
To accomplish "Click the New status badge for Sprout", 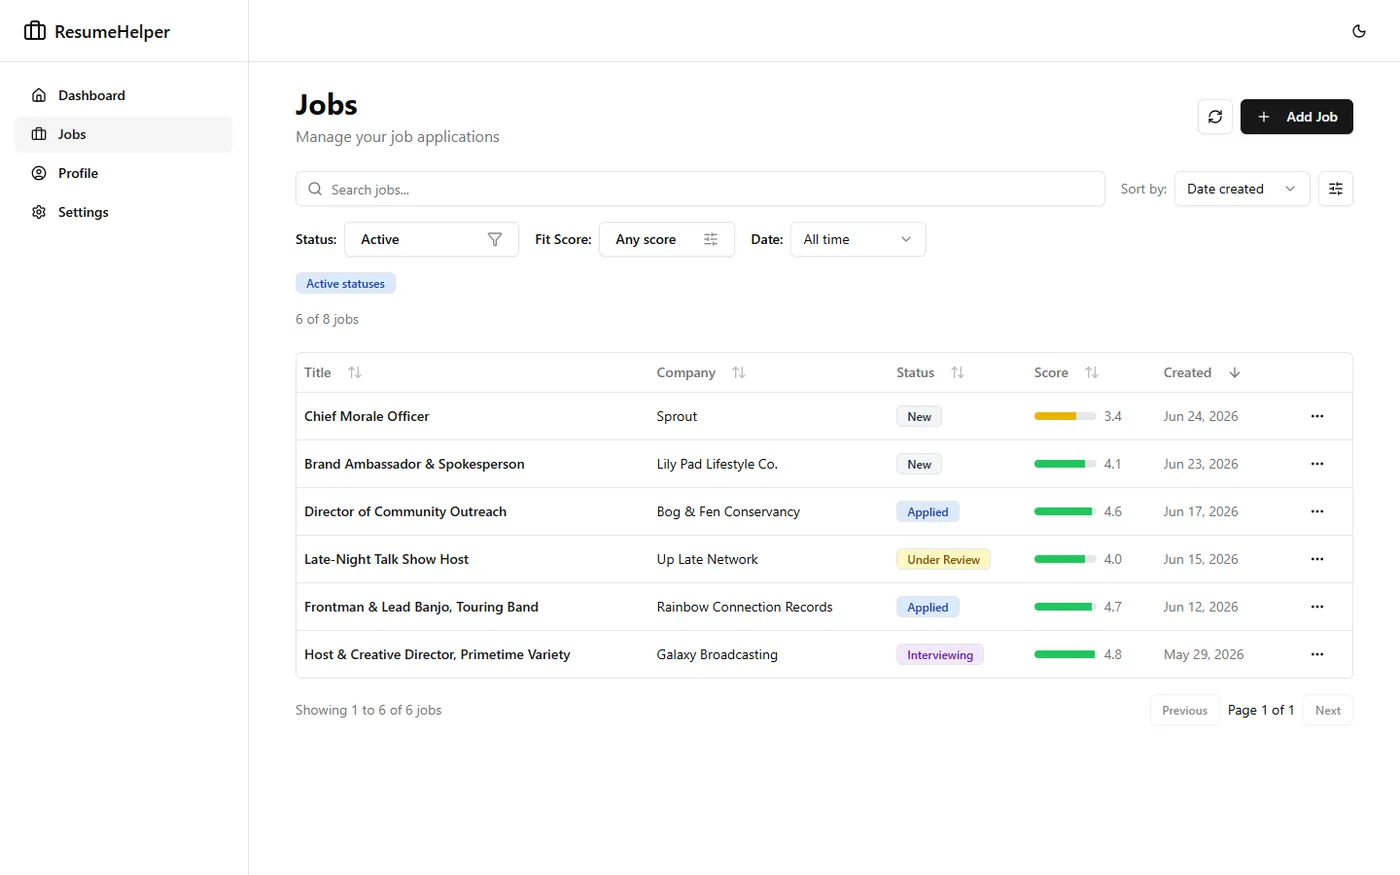I will point(919,417).
